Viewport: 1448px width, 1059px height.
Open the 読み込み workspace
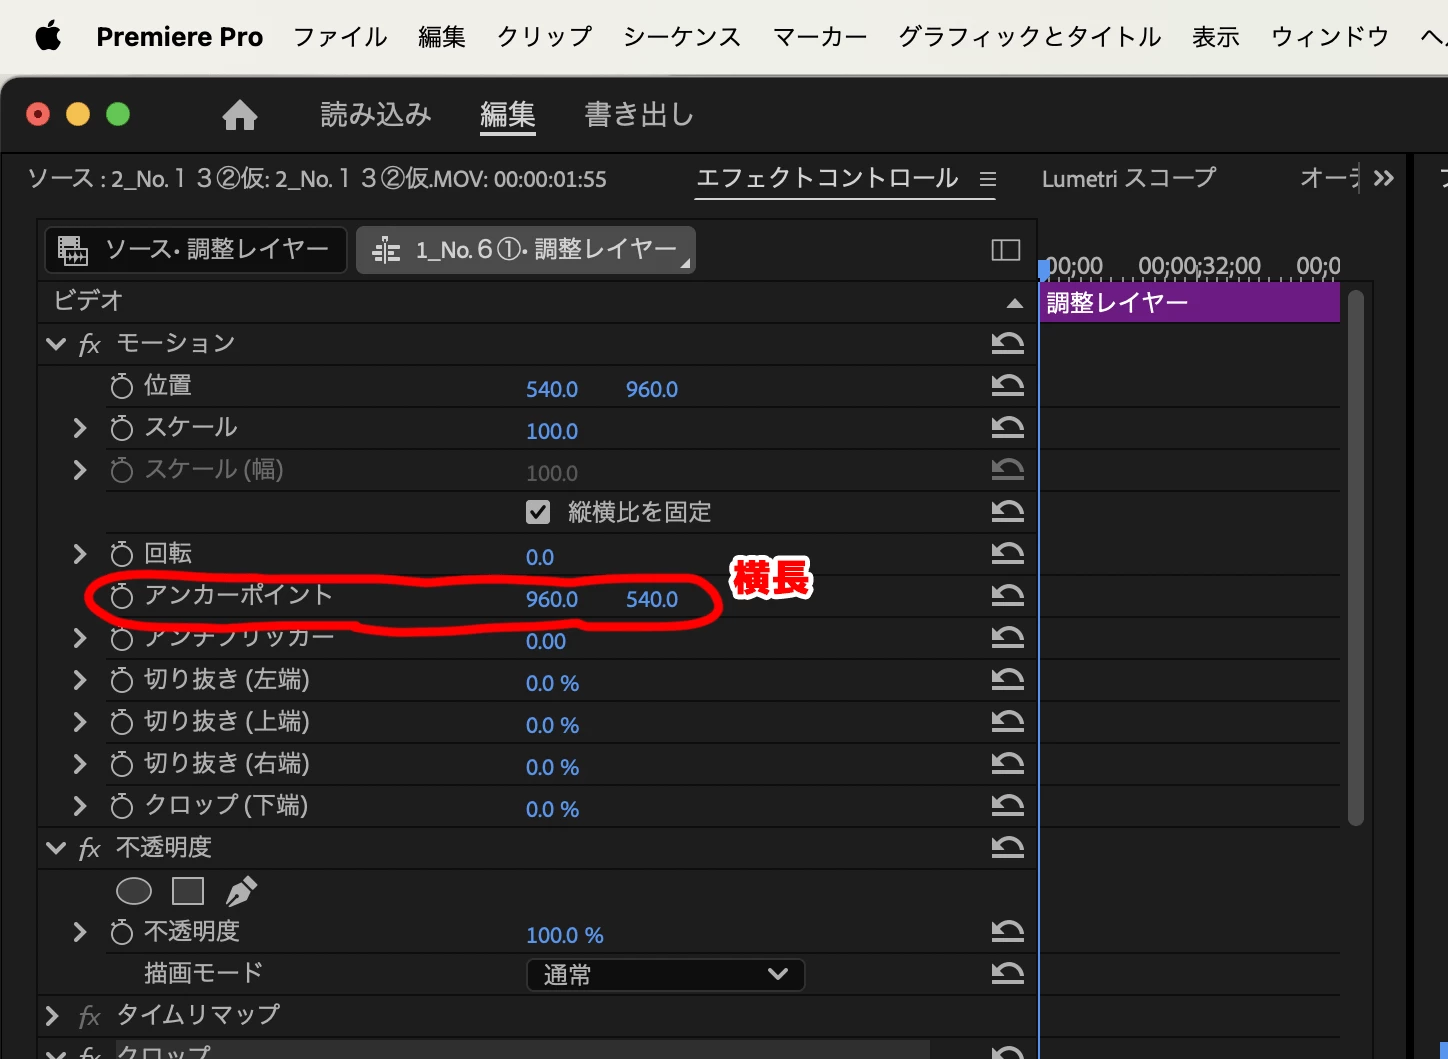point(376,115)
